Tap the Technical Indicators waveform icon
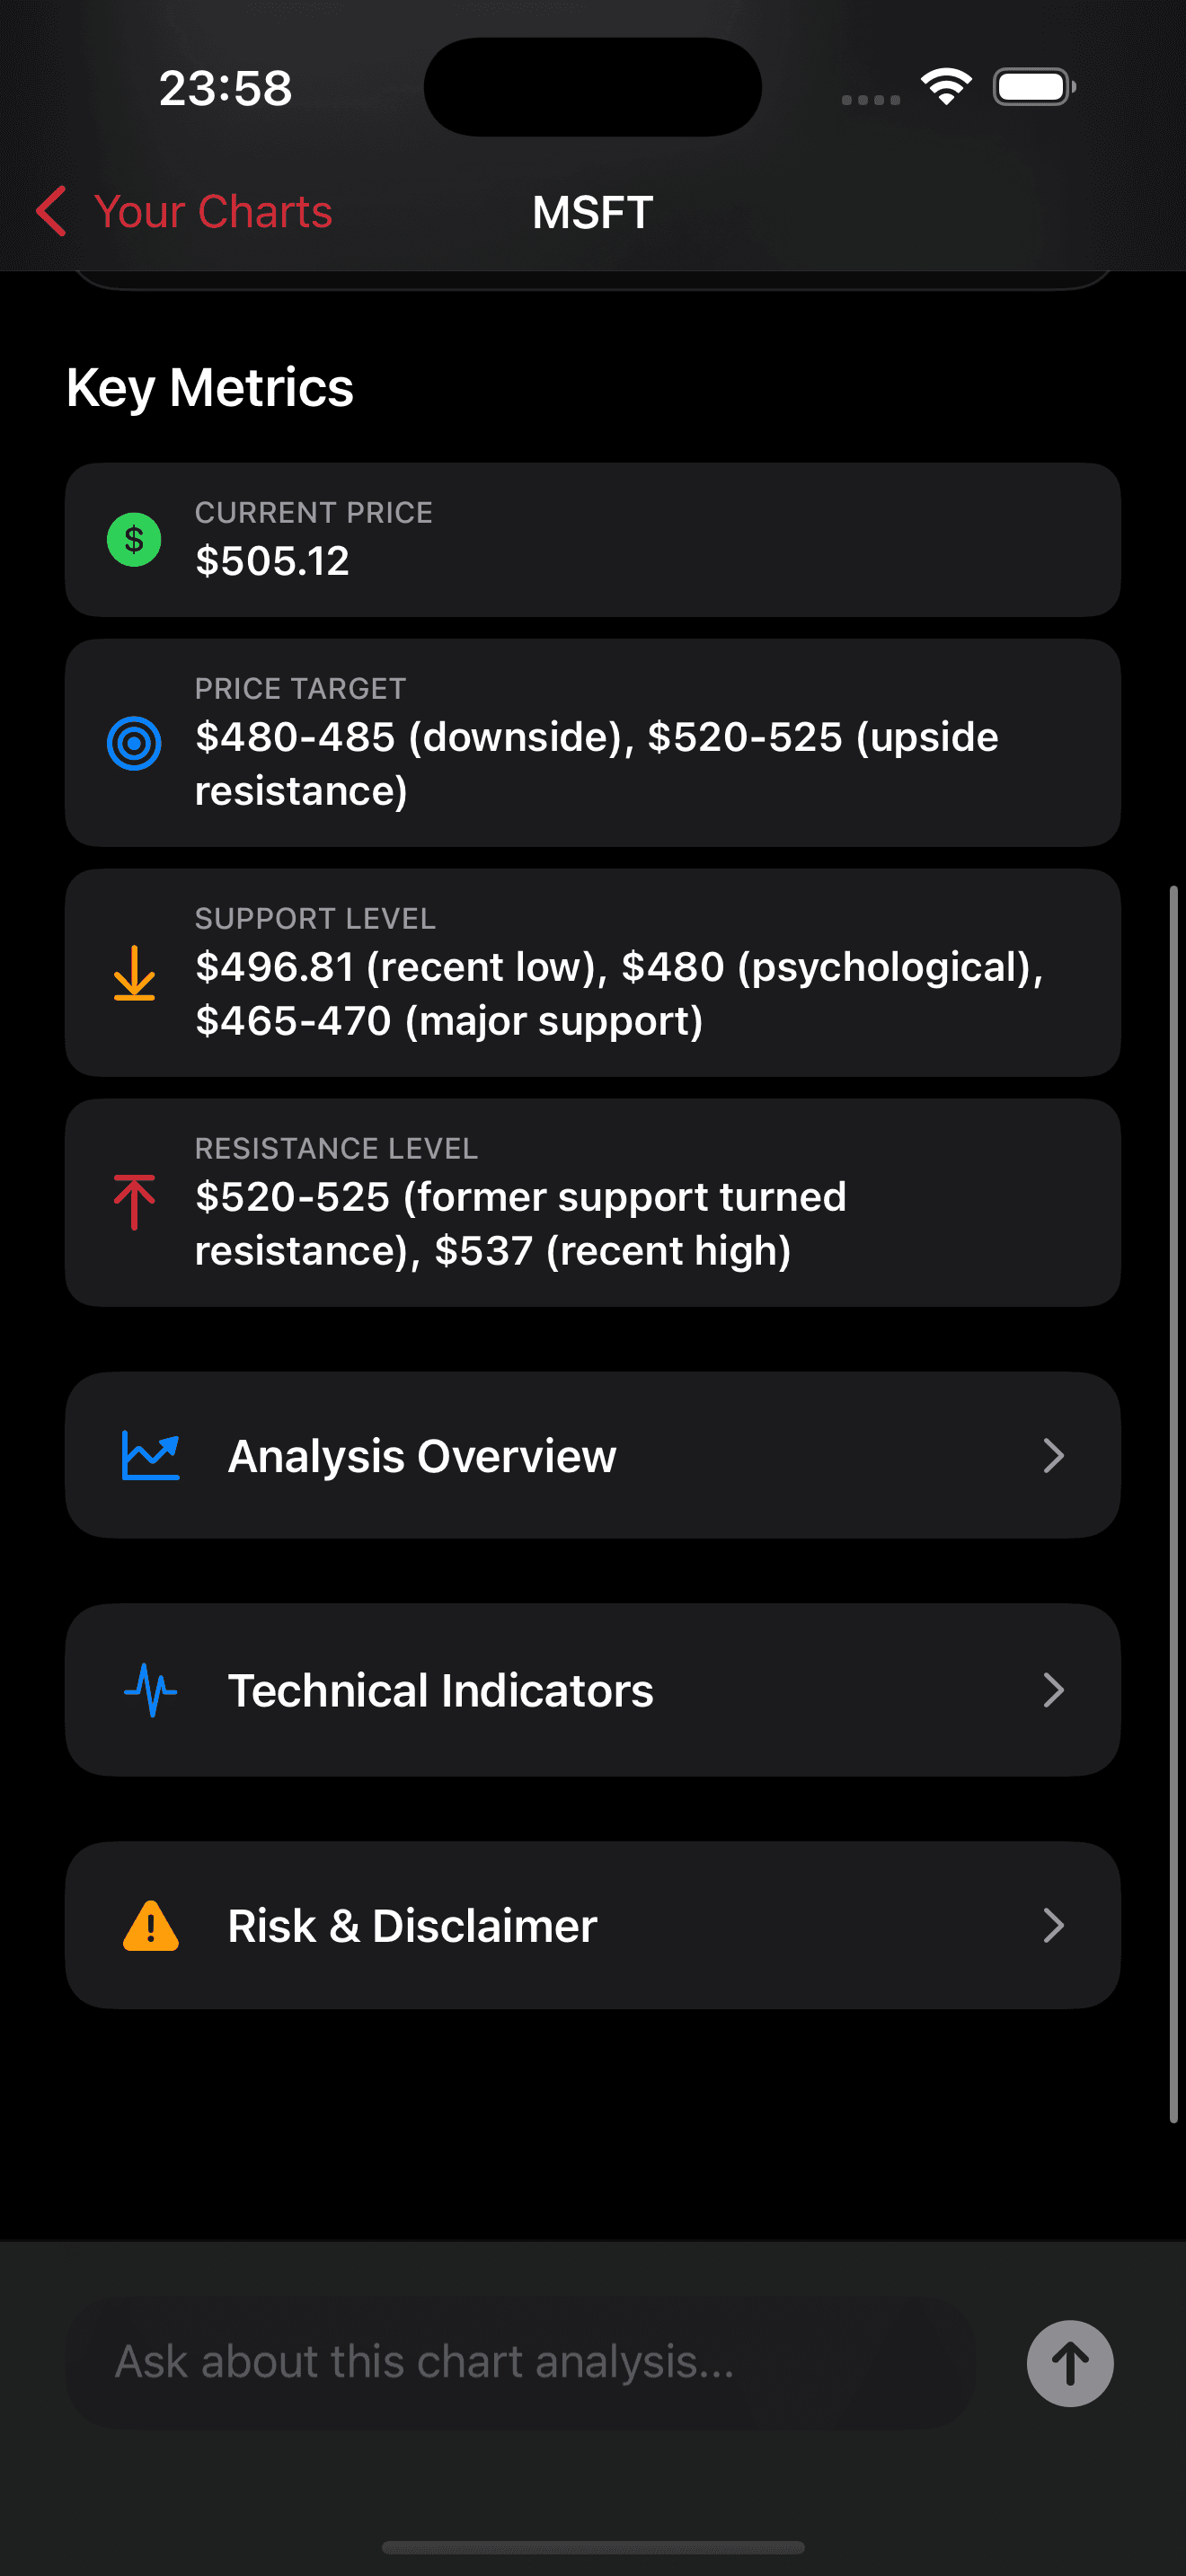 150,1690
